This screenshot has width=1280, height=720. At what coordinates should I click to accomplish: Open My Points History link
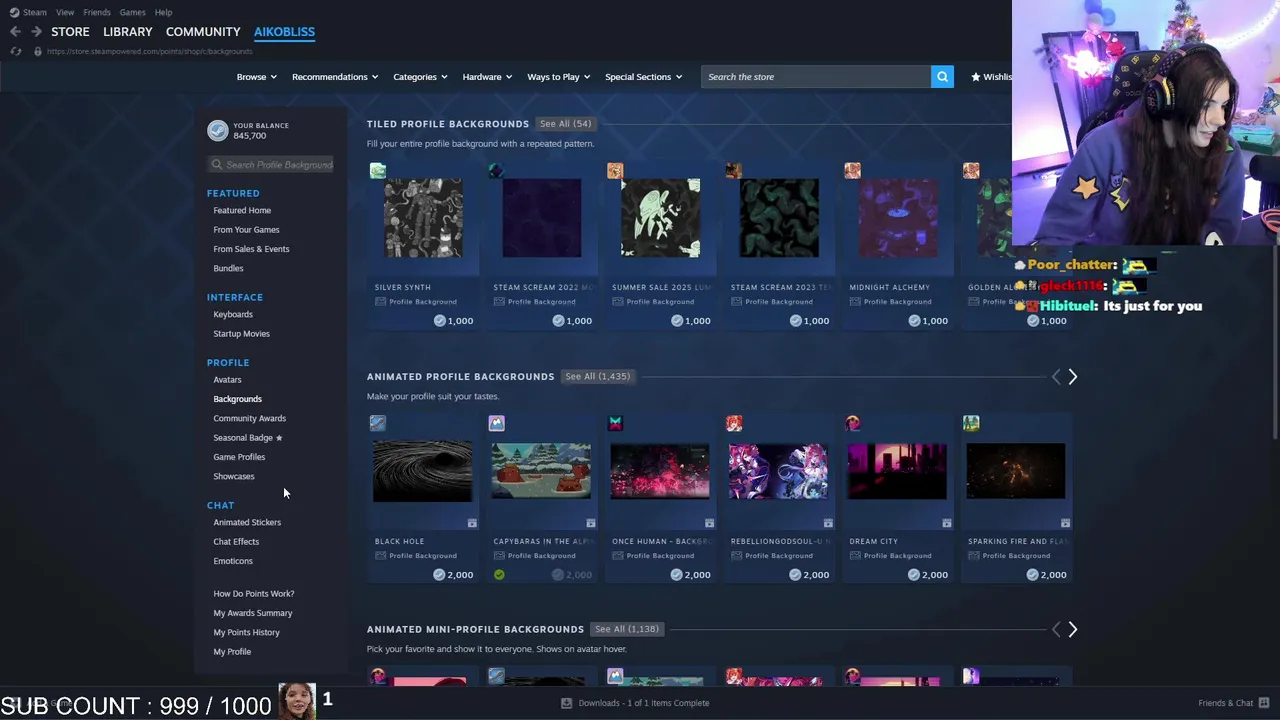tap(246, 633)
